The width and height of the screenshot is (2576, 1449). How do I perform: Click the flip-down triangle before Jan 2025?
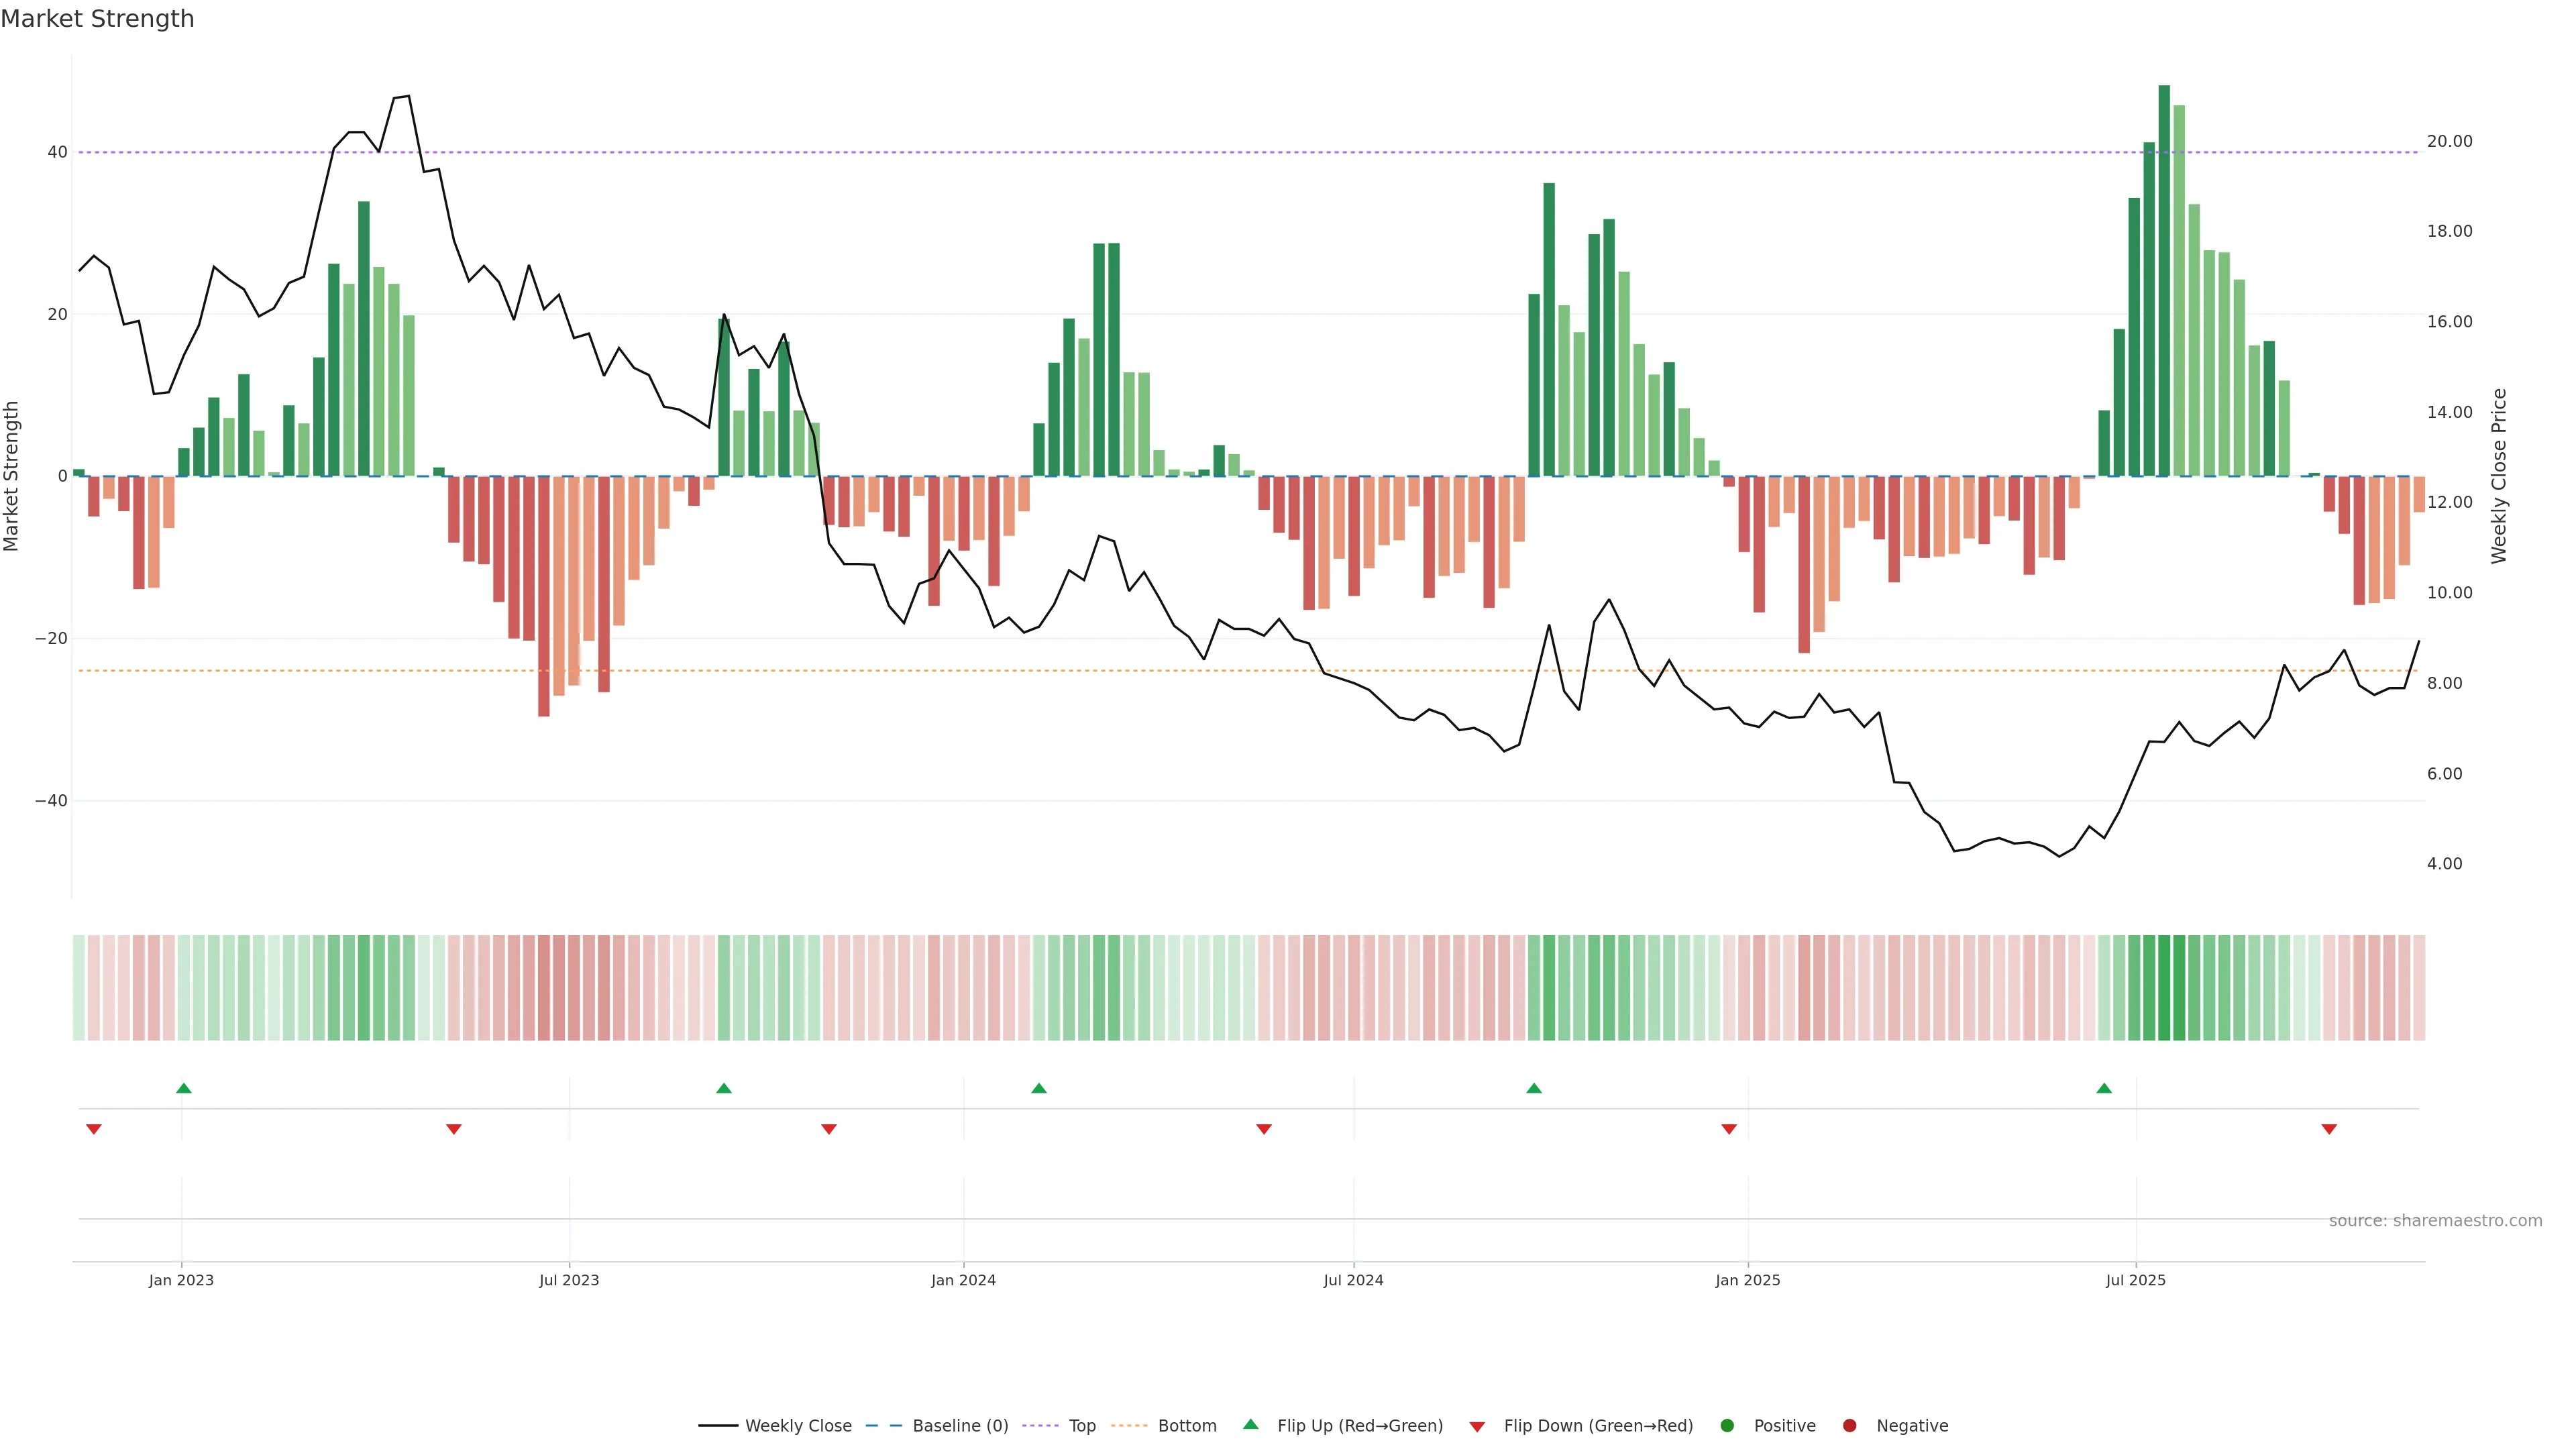[1729, 1129]
